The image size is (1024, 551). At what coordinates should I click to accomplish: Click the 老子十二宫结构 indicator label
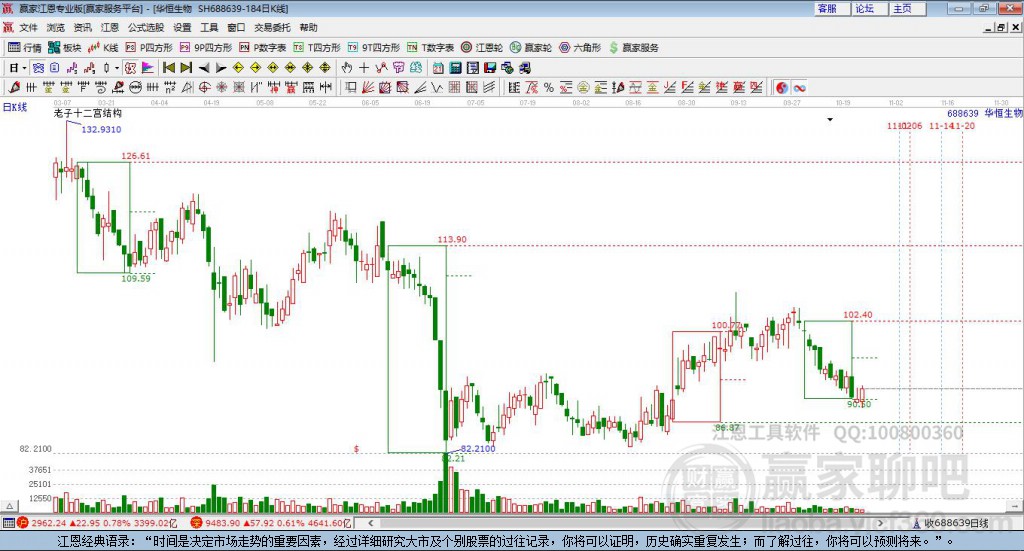[x=88, y=113]
